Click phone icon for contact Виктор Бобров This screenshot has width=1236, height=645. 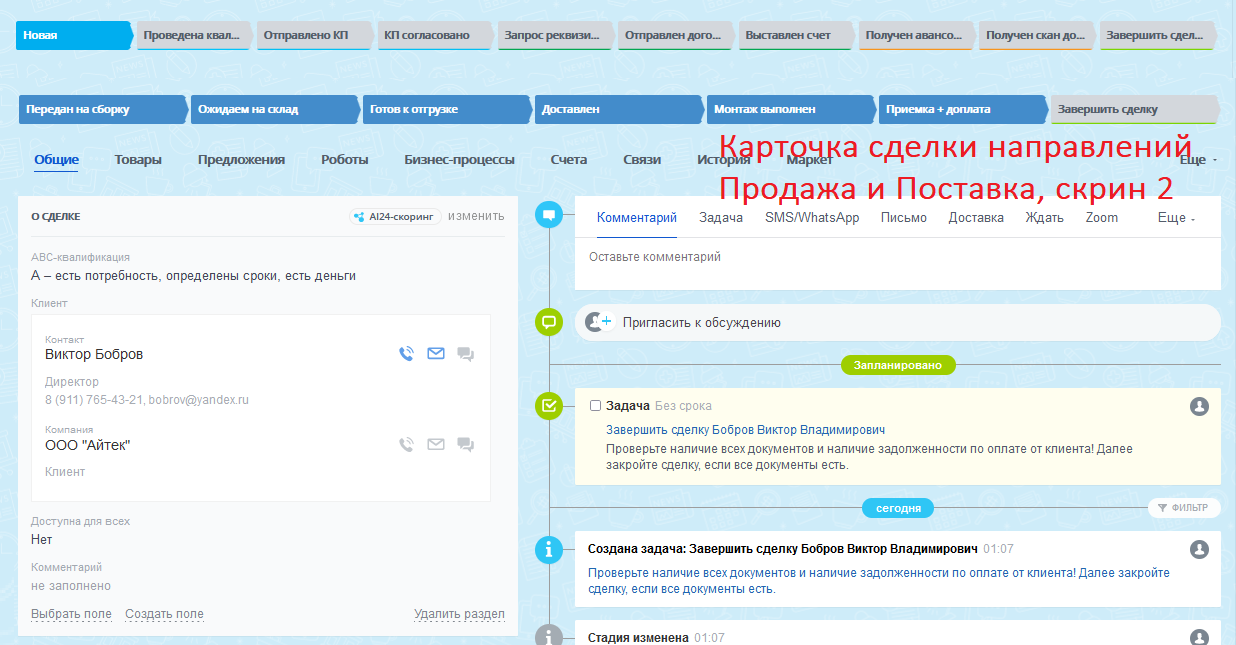click(x=406, y=354)
